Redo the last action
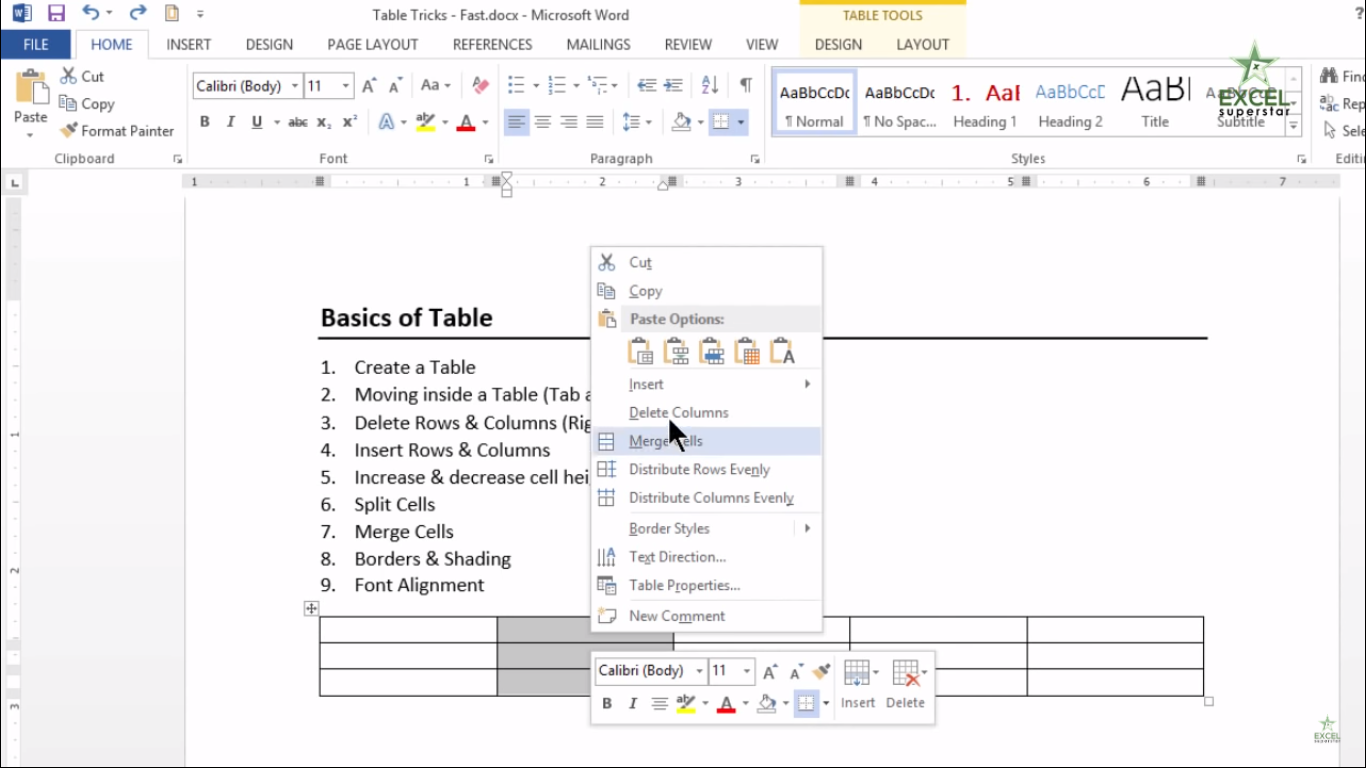This screenshot has height=768, width=1366. [138, 14]
